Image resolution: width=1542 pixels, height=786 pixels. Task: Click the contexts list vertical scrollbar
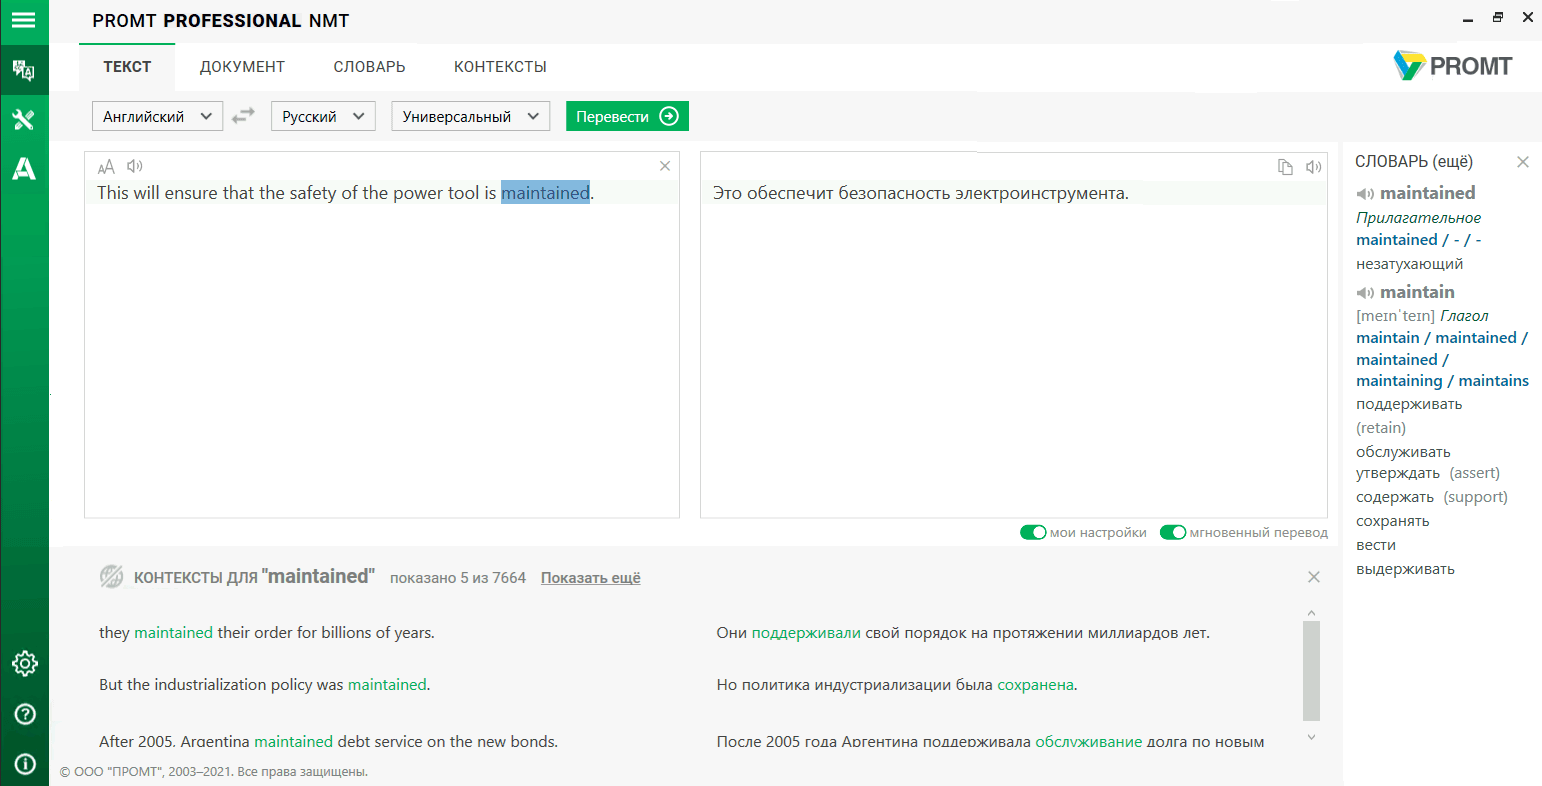coord(1312,670)
